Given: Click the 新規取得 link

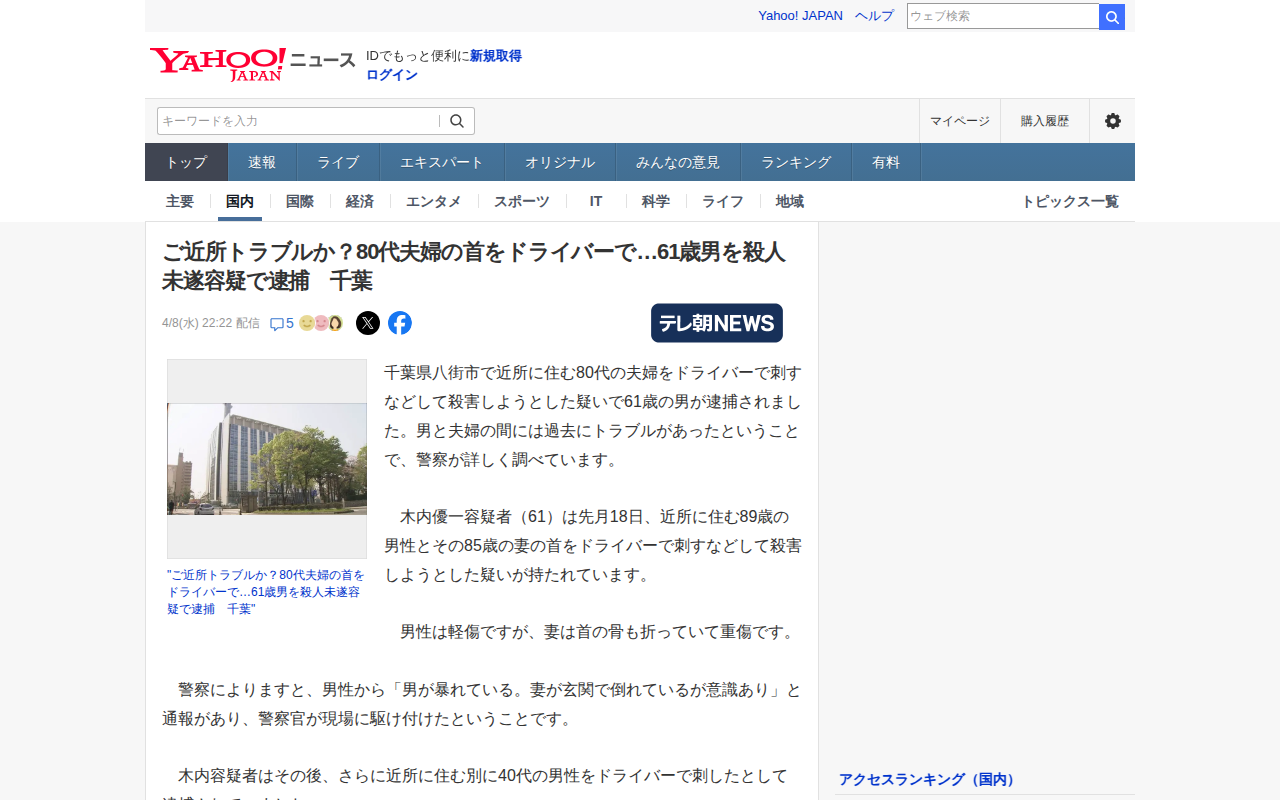Looking at the screenshot, I should [496, 56].
